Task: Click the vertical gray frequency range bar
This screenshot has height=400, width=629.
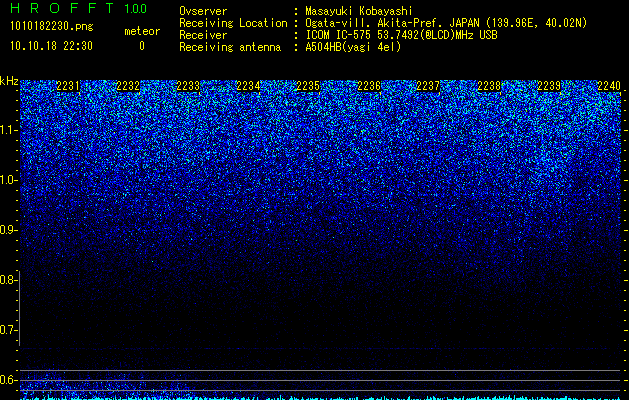Action: (19, 308)
